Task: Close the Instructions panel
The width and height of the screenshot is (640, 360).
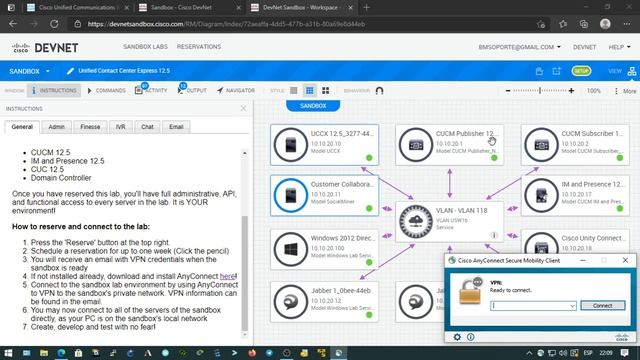Action: (243, 108)
